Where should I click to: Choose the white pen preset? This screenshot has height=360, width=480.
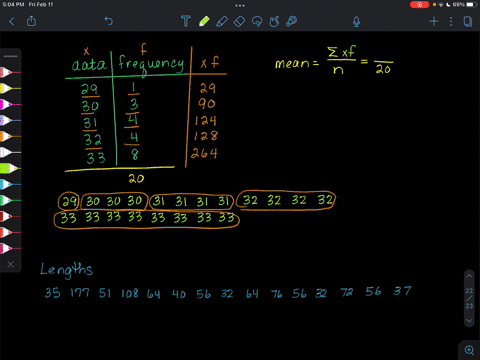click(x=10, y=152)
